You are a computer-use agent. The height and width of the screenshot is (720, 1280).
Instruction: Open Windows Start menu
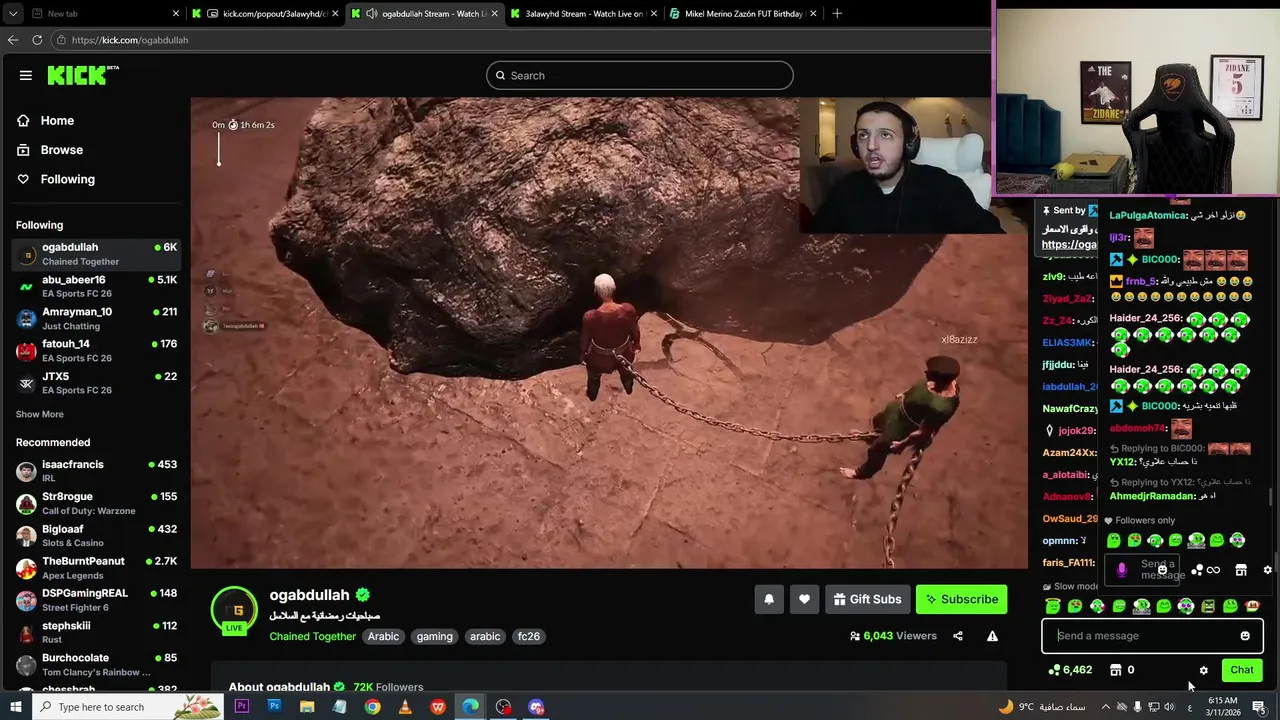pos(15,707)
